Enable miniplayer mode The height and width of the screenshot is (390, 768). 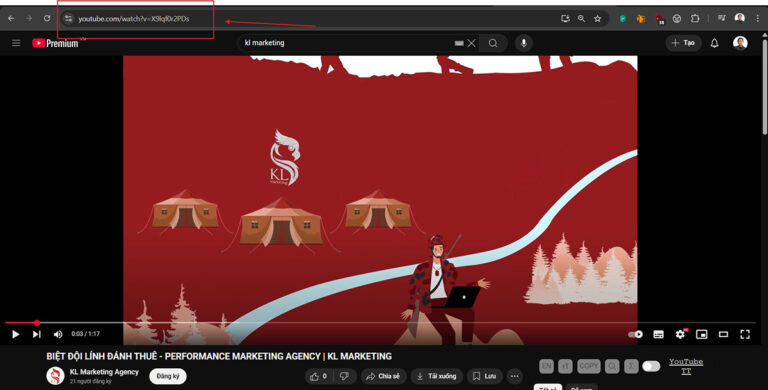[701, 334]
